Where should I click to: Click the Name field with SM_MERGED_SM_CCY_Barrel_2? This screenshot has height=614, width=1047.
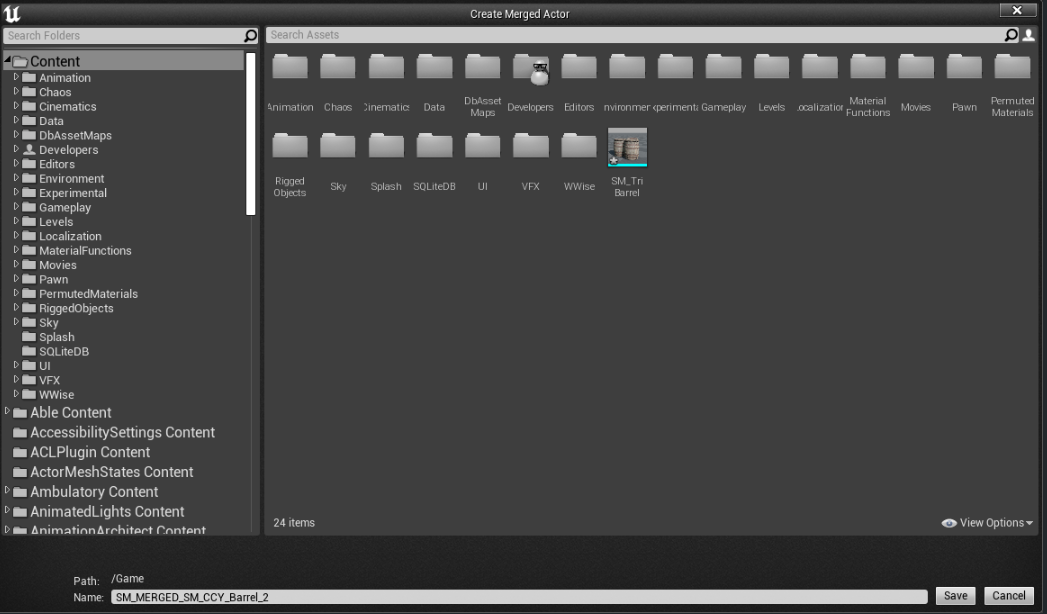[x=519, y=597]
